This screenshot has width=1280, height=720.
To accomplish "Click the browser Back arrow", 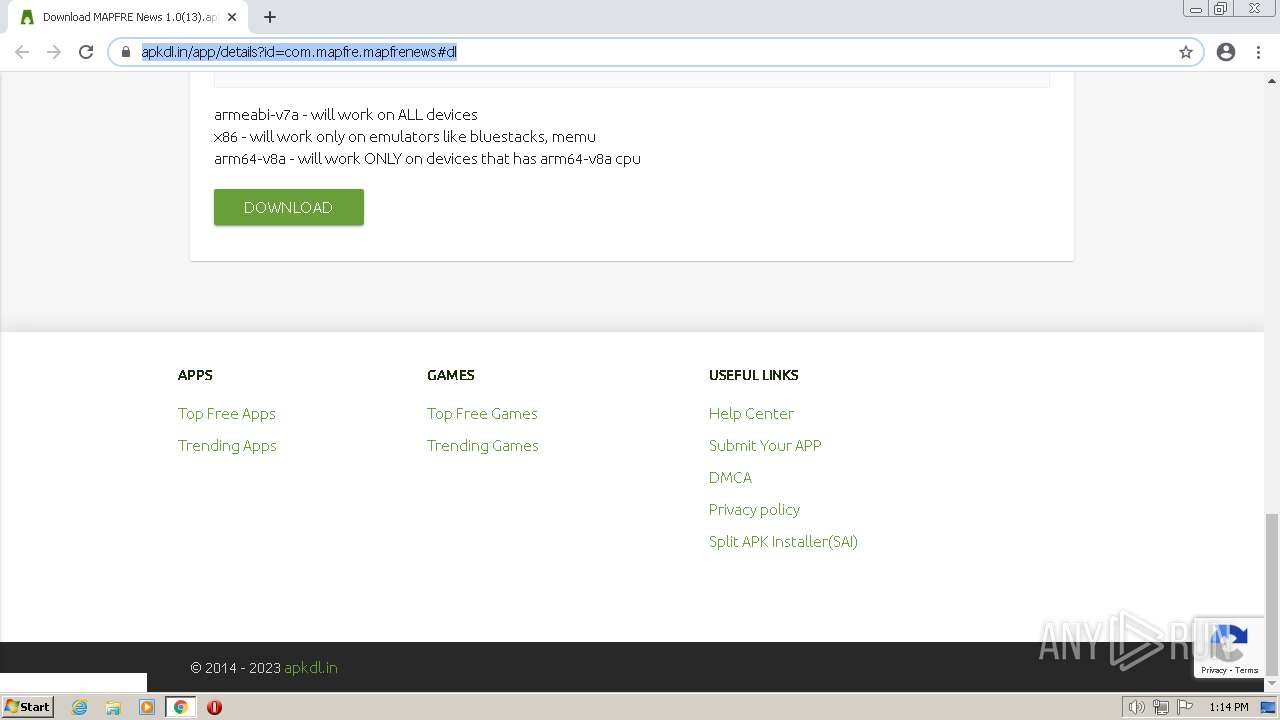I will pos(22,52).
